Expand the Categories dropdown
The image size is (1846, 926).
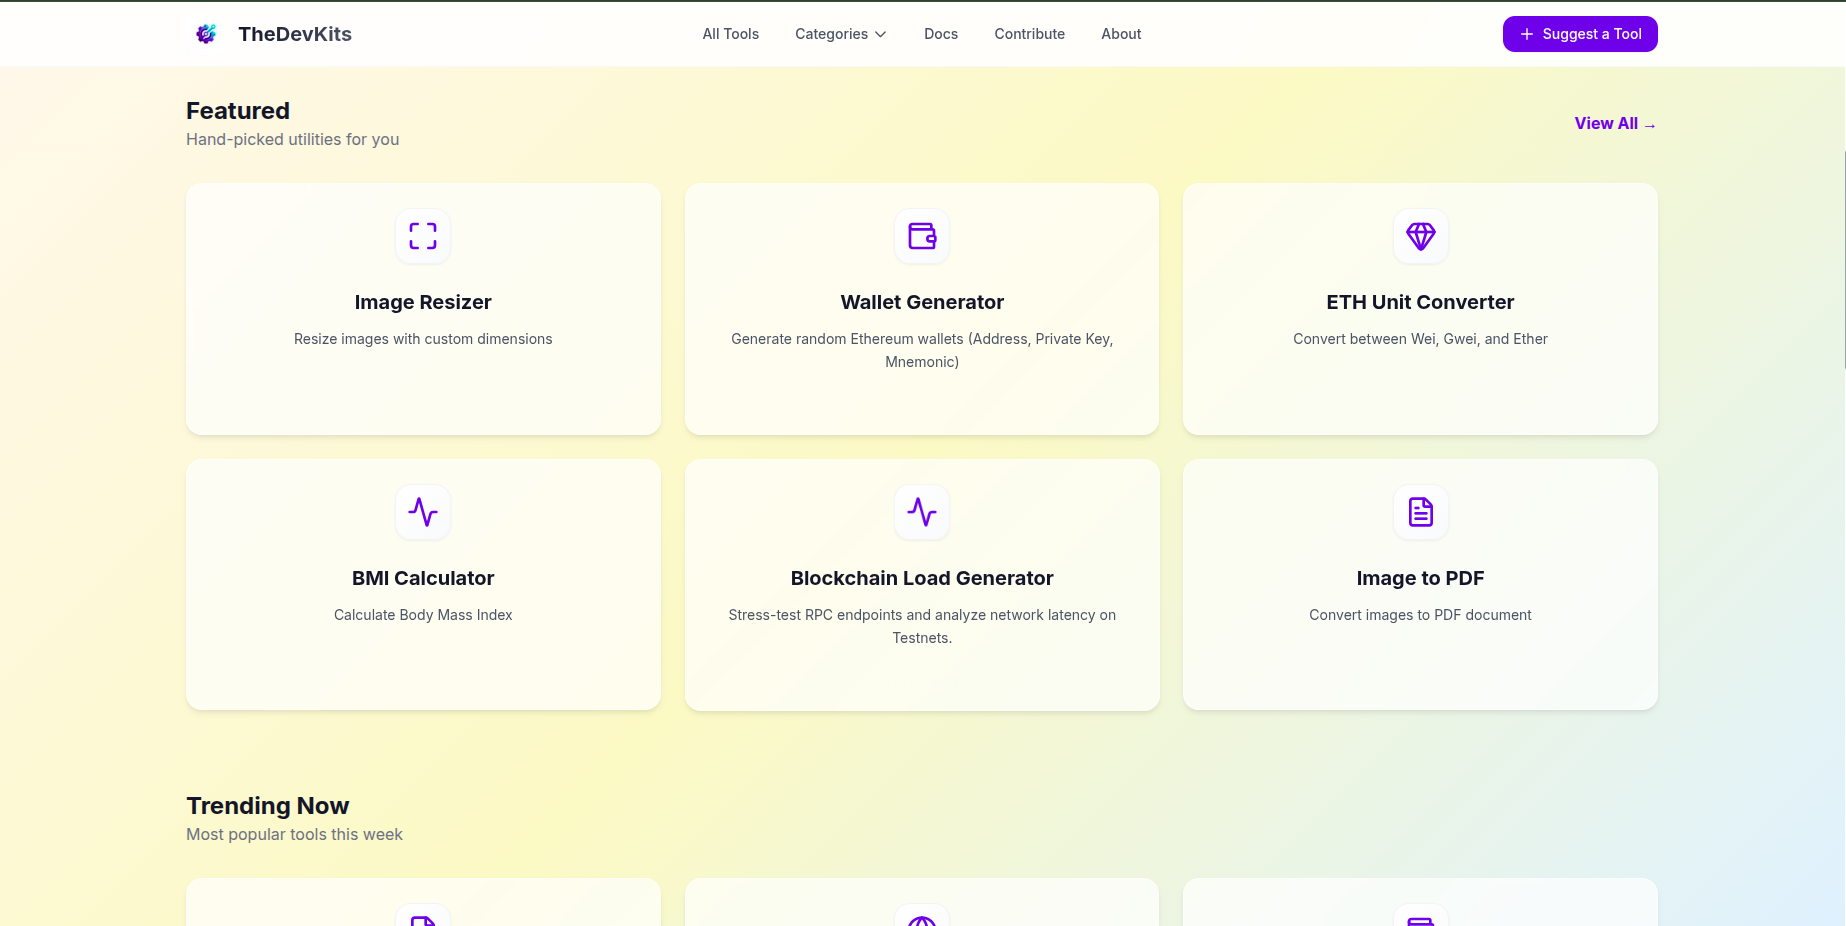pyautogui.click(x=840, y=33)
